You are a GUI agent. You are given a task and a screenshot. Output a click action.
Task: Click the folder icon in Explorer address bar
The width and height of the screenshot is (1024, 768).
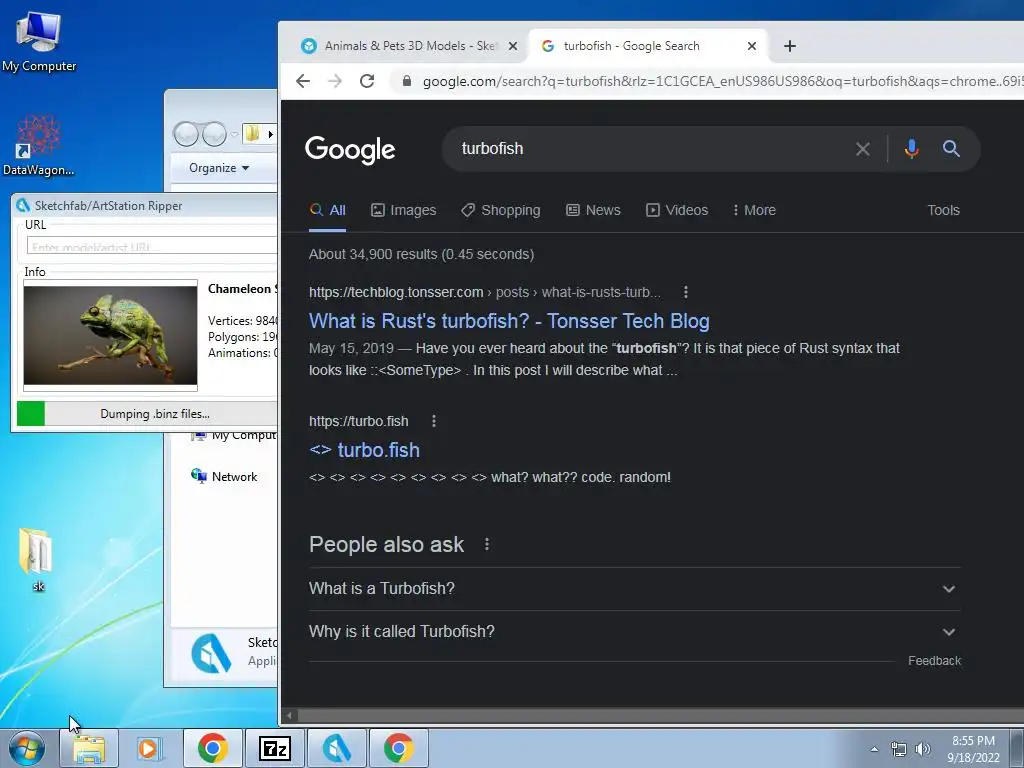[253, 134]
